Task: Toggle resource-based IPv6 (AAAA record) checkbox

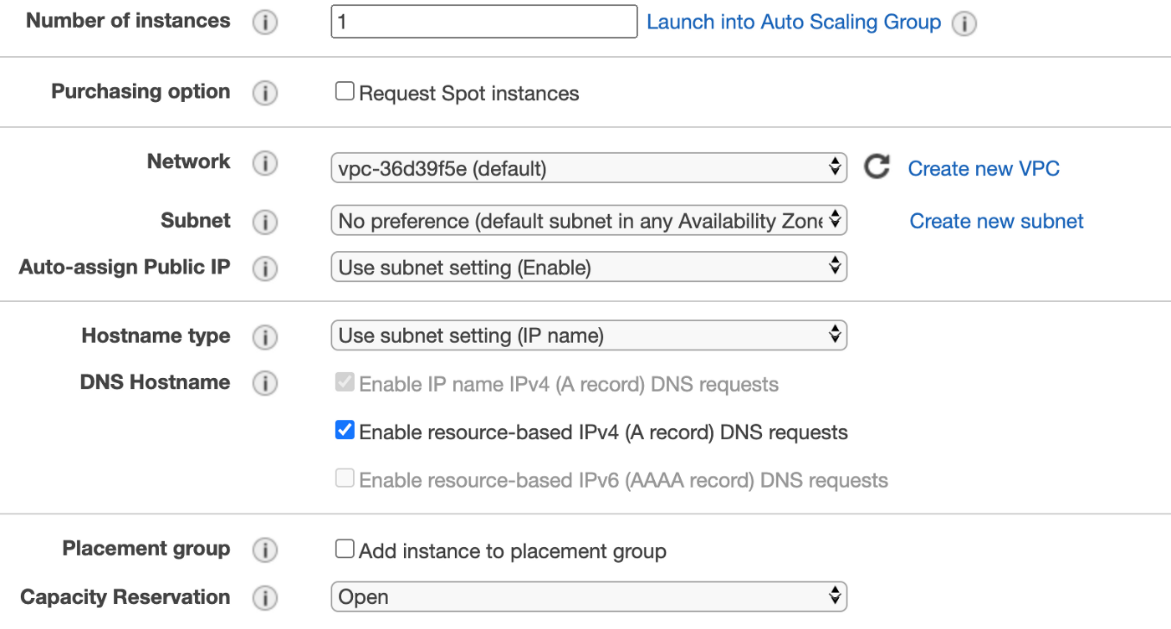Action: (x=344, y=477)
